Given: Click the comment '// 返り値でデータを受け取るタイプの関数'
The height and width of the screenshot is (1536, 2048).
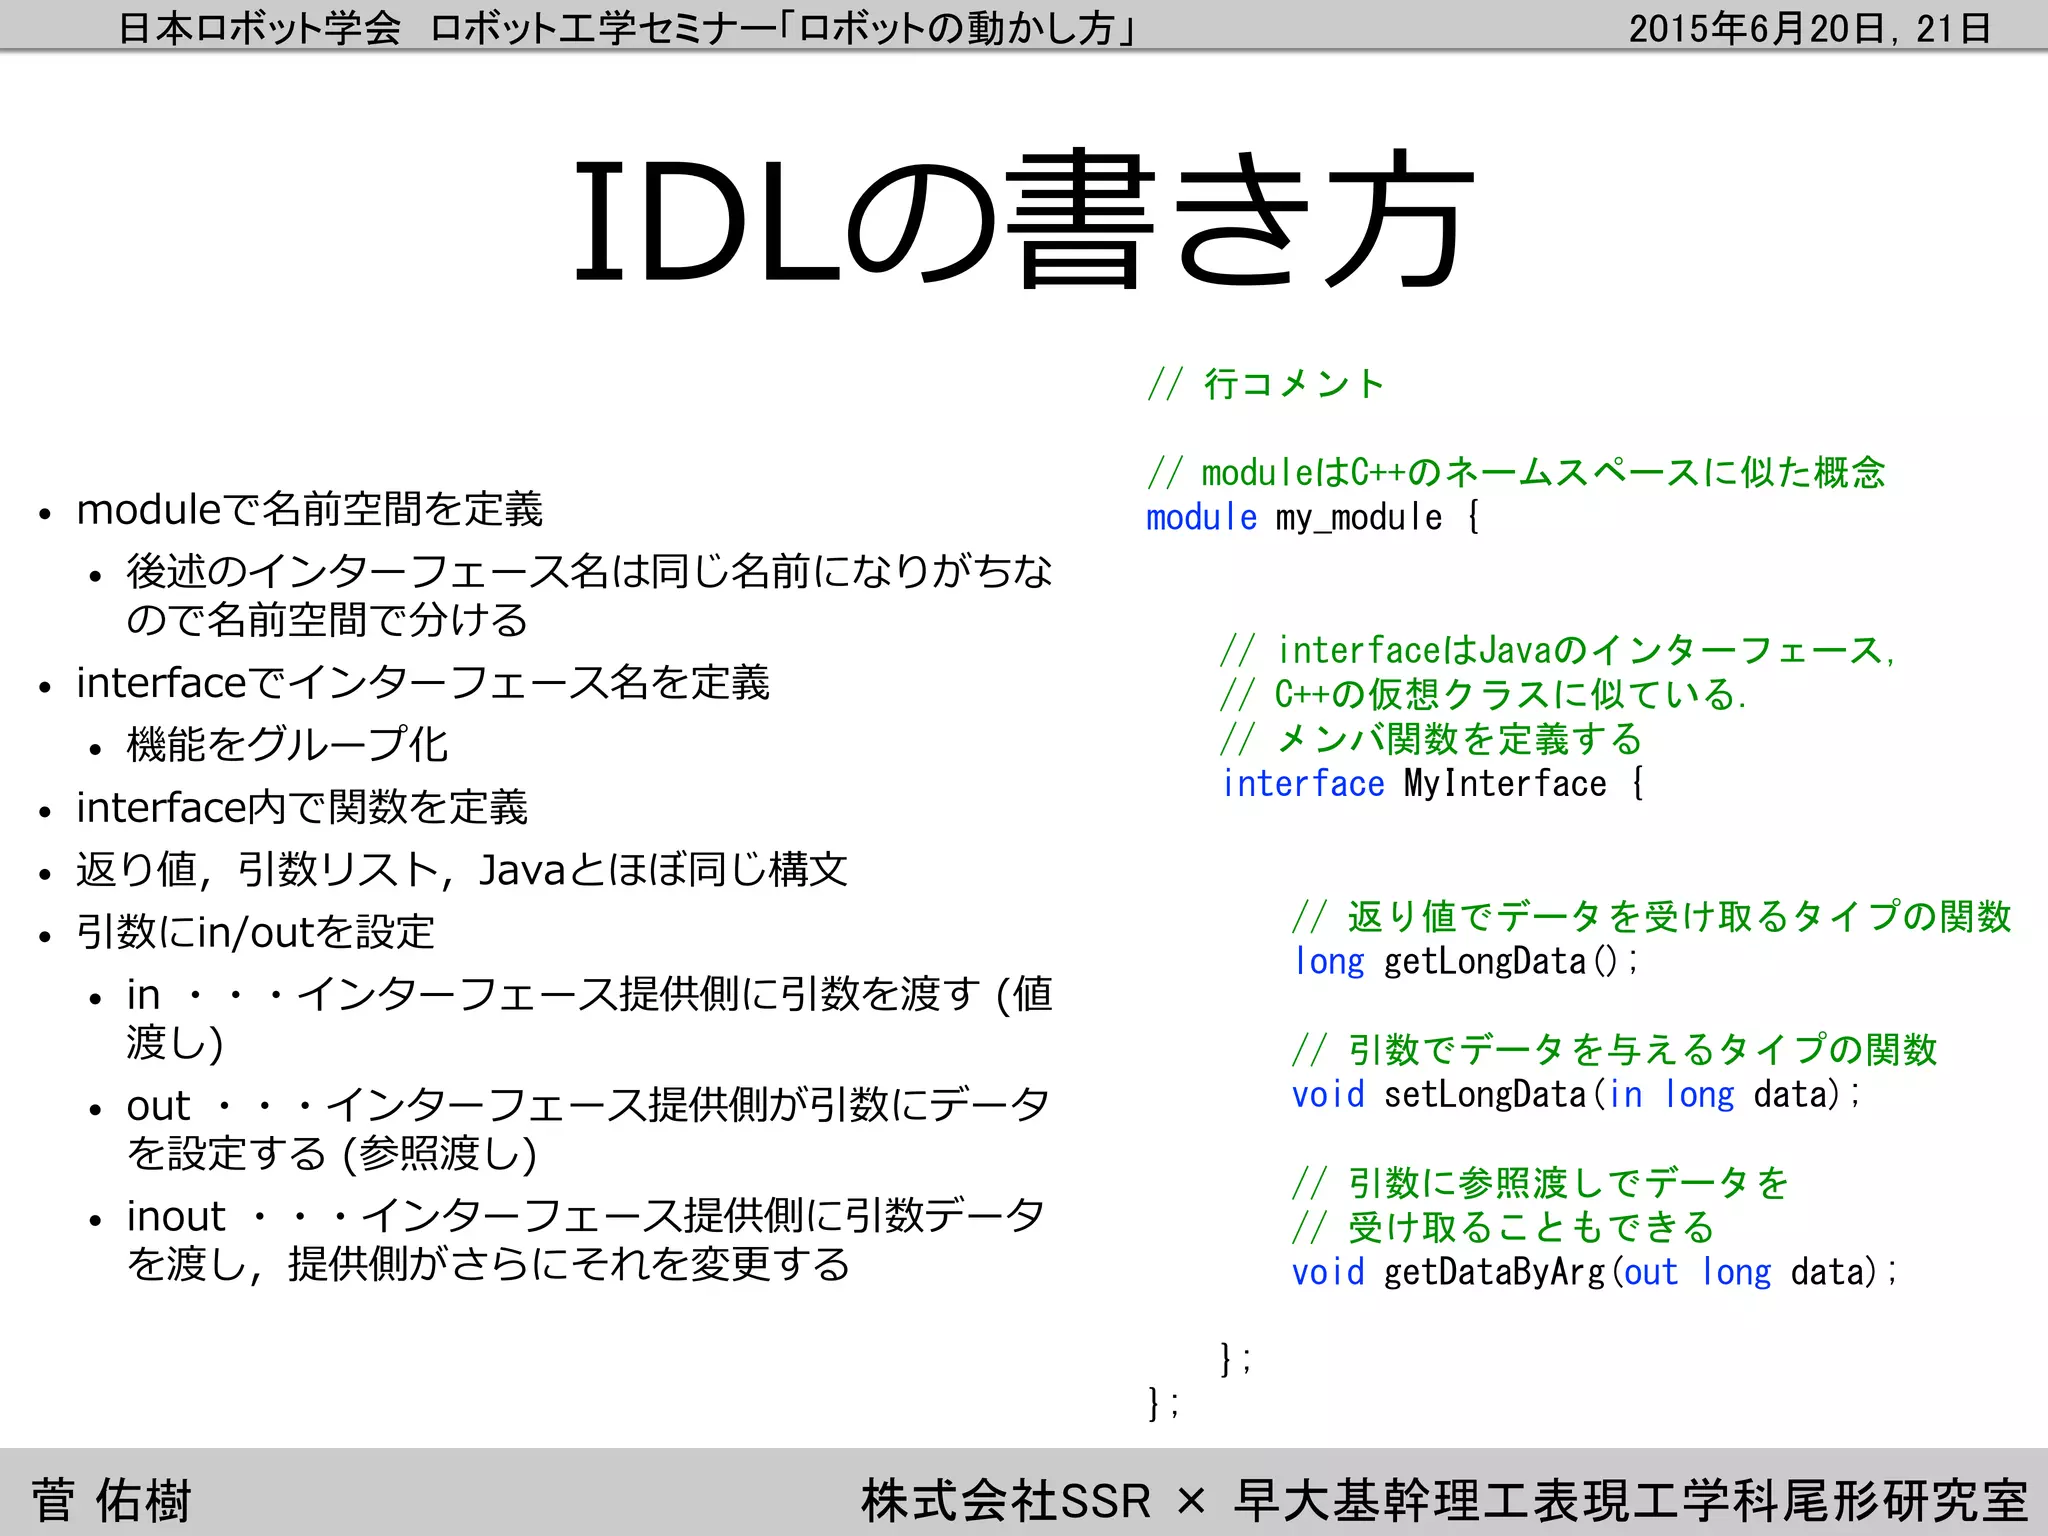Looking at the screenshot, I should [1651, 916].
